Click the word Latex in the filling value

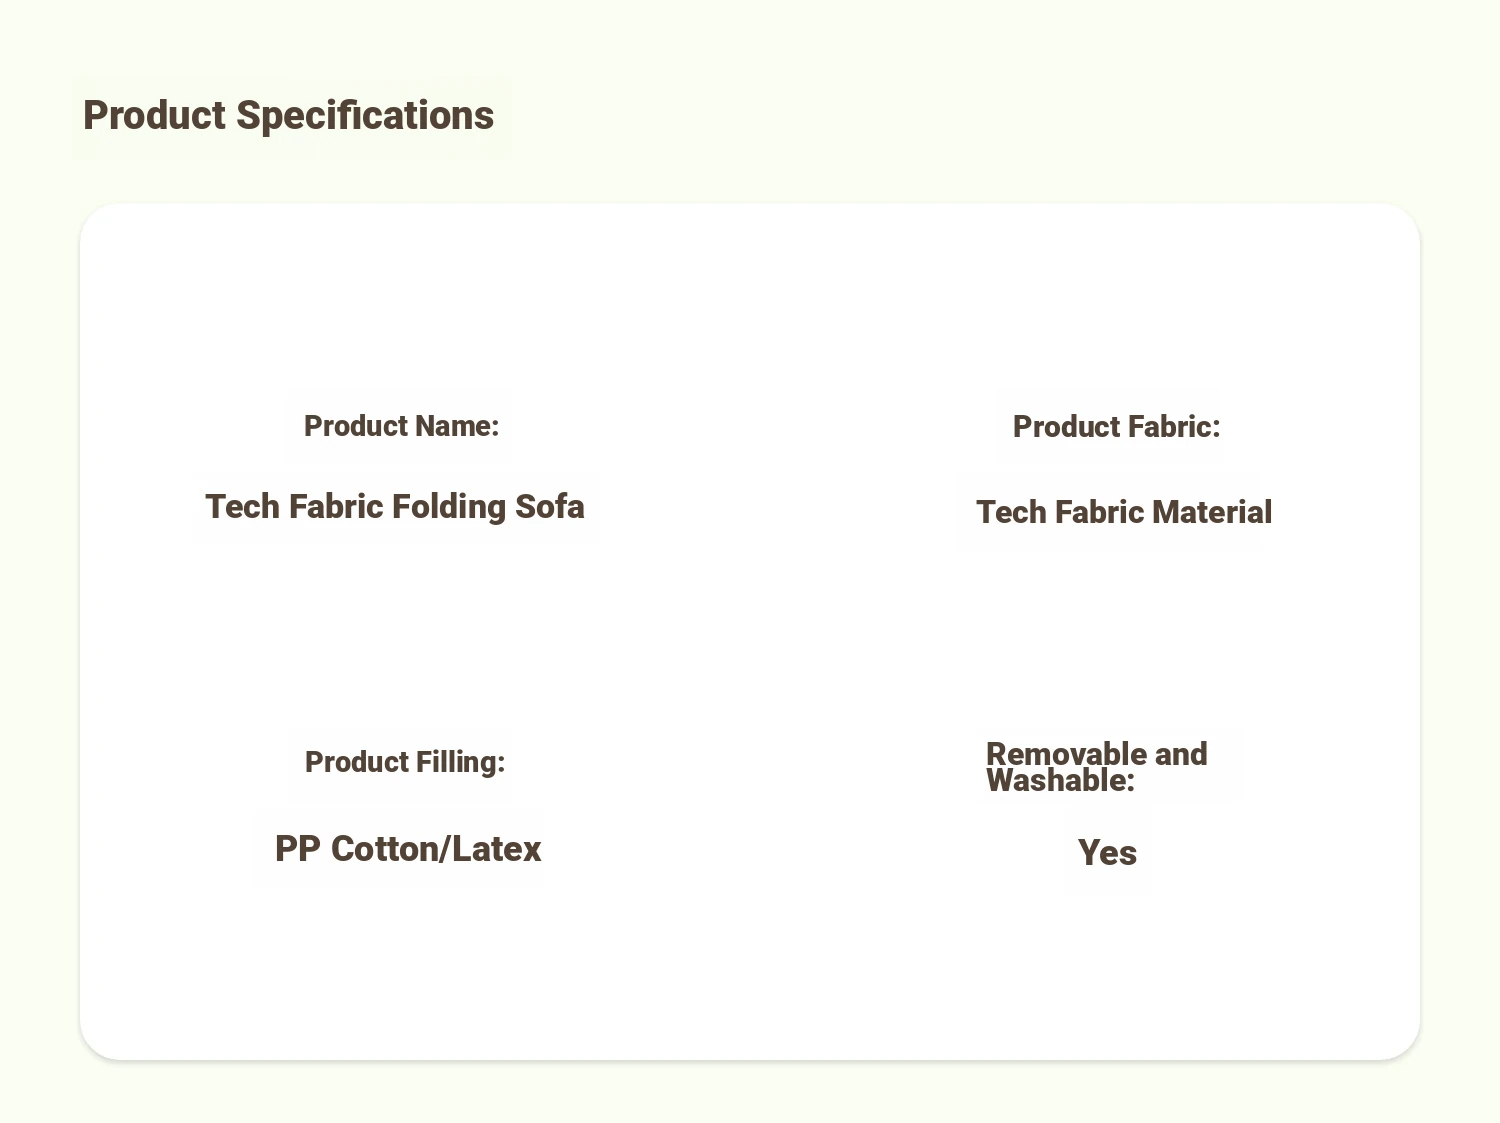click(x=497, y=849)
